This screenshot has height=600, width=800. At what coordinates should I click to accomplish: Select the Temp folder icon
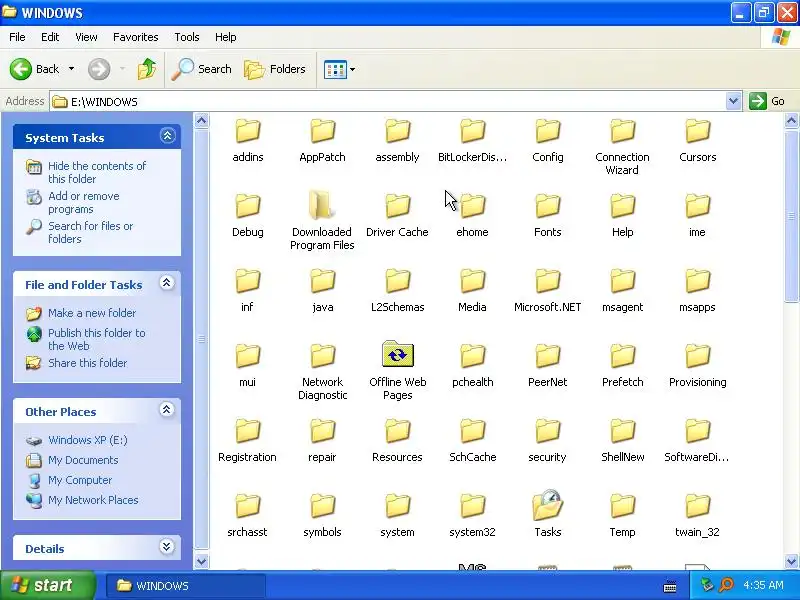pyautogui.click(x=622, y=506)
